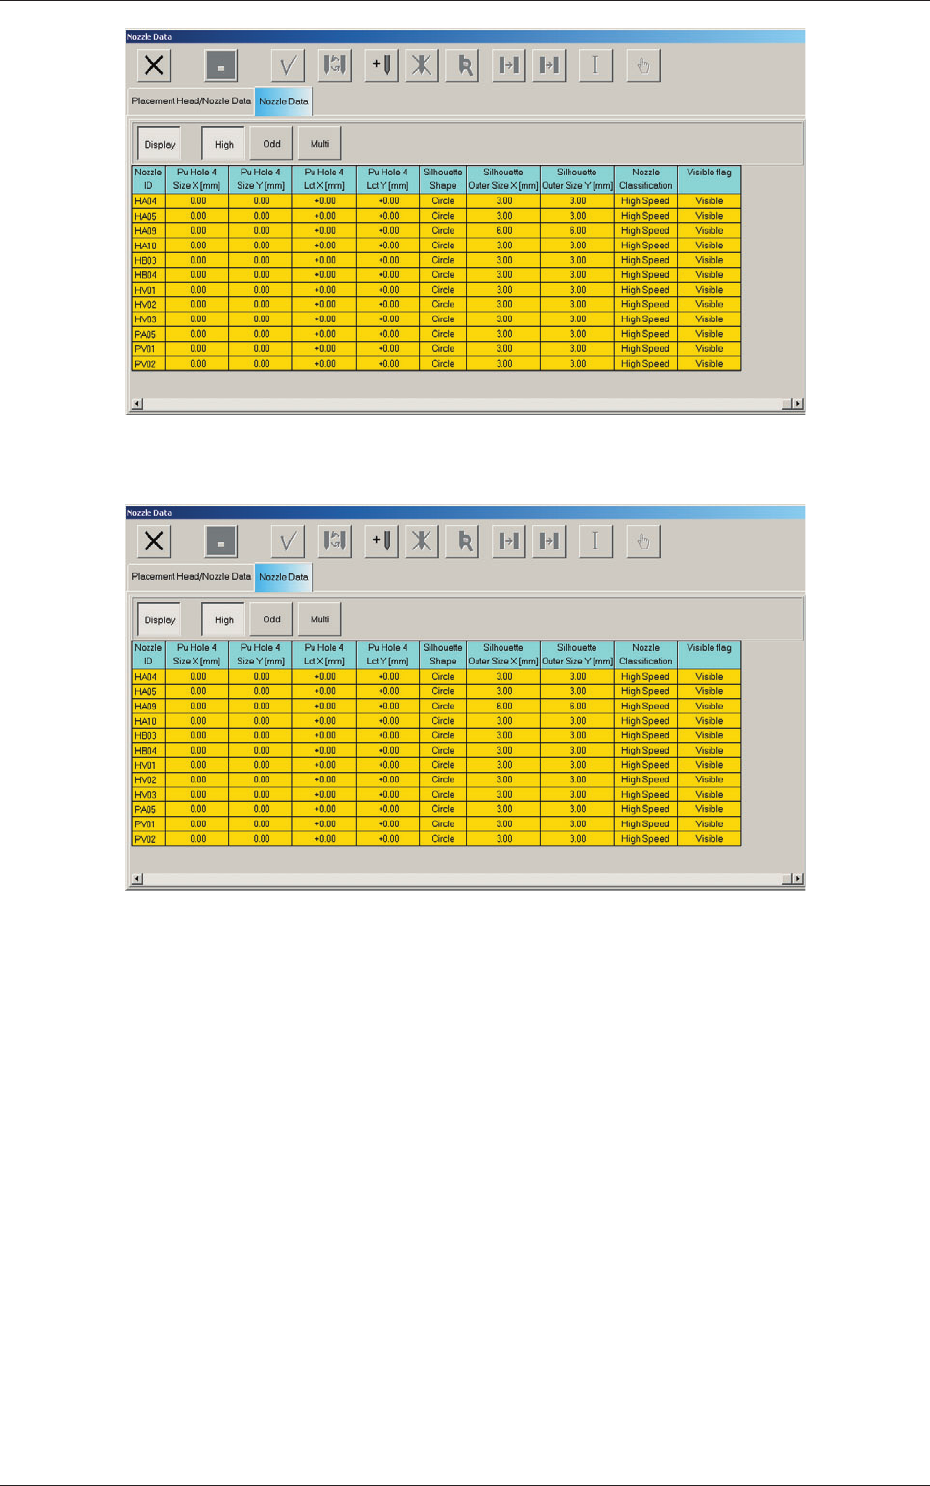Screen dimensions: 930x1486
Task: Click the rotate-arrows icon in upper window toolbar
Action: click(335, 66)
